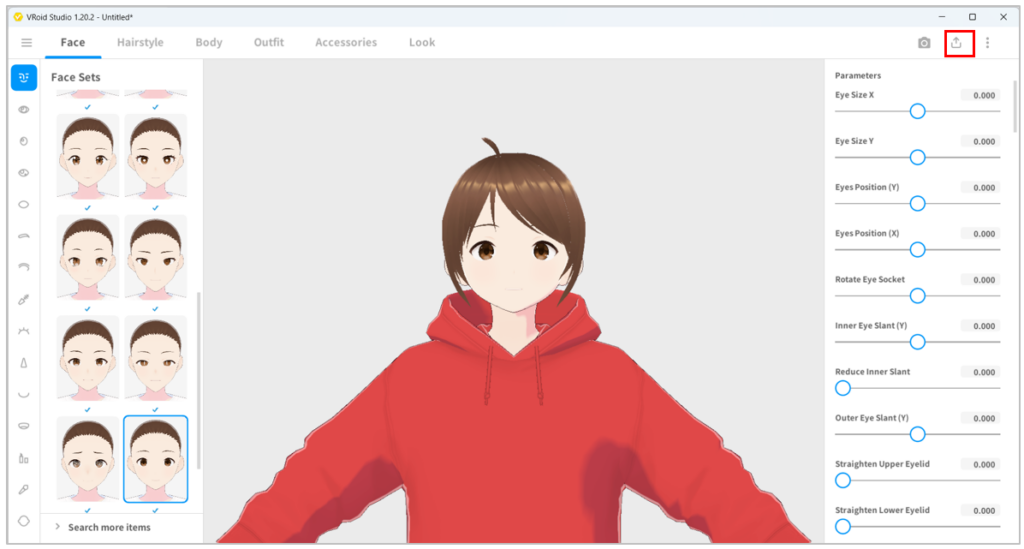Open the Outfit tab
This screenshot has width=1024, height=549.
tap(268, 43)
